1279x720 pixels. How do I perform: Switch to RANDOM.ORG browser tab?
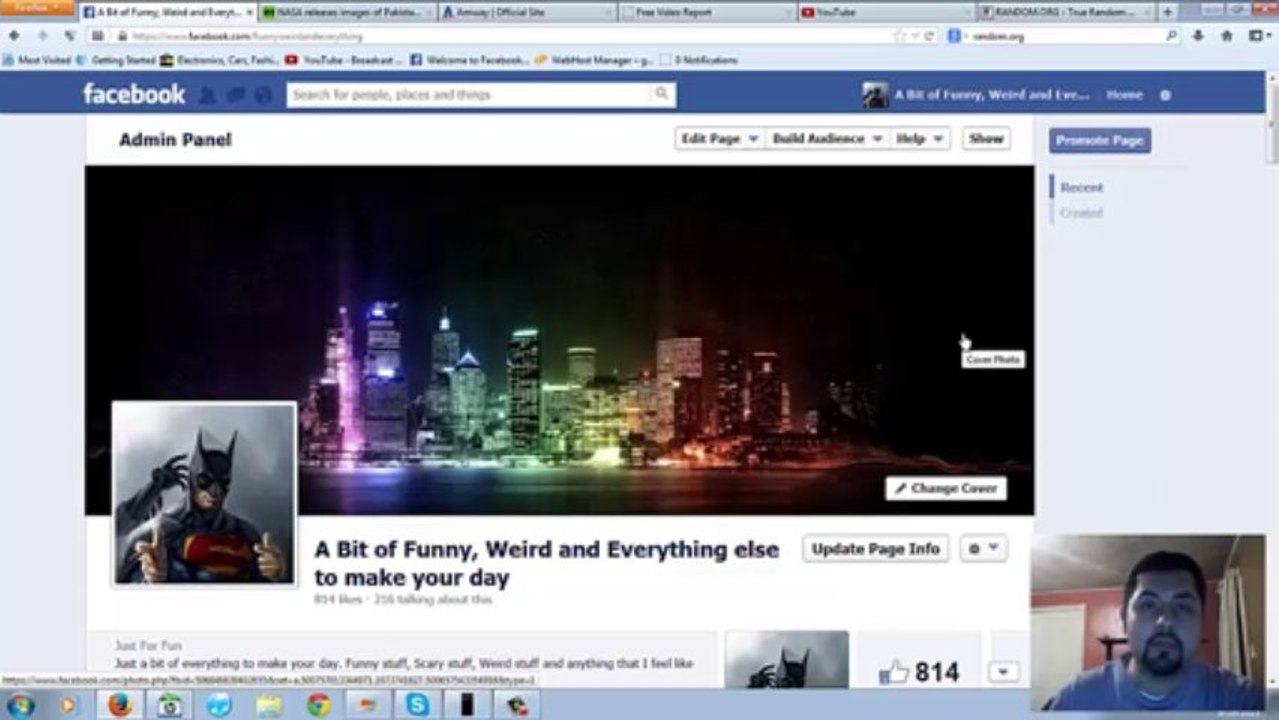click(1064, 12)
